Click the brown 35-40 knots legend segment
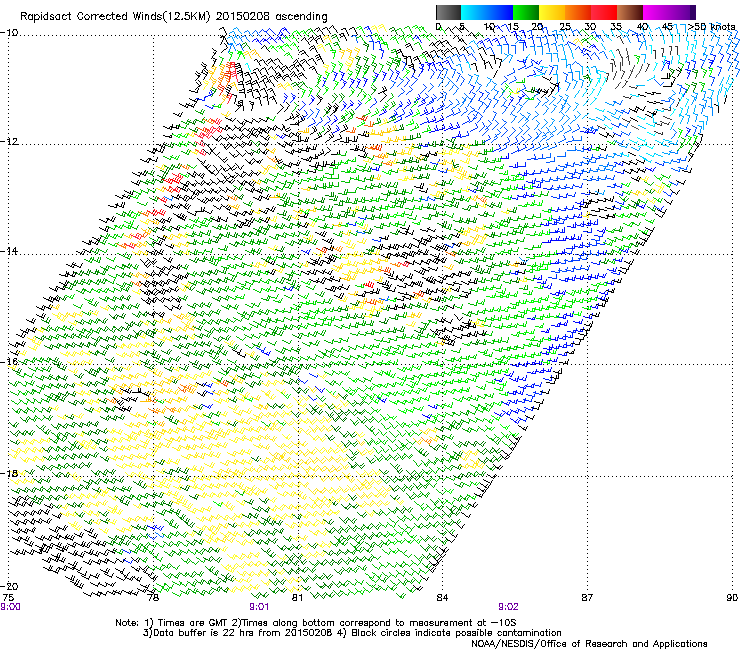The image size is (740, 650). 630,12
